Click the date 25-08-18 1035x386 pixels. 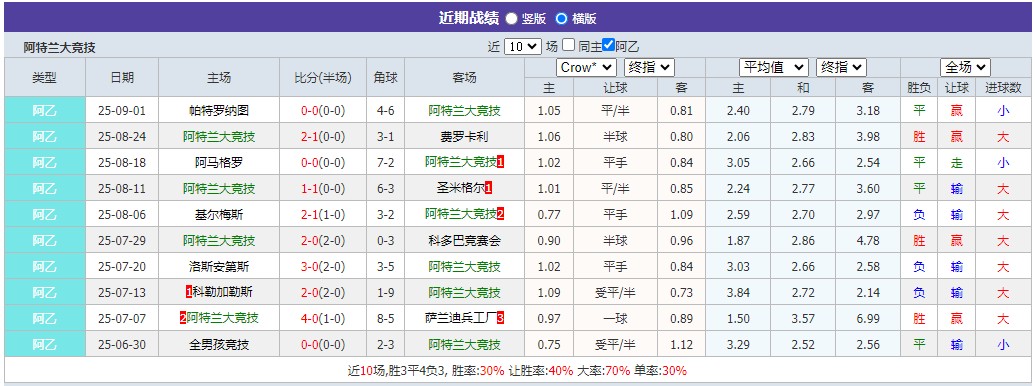(122, 163)
